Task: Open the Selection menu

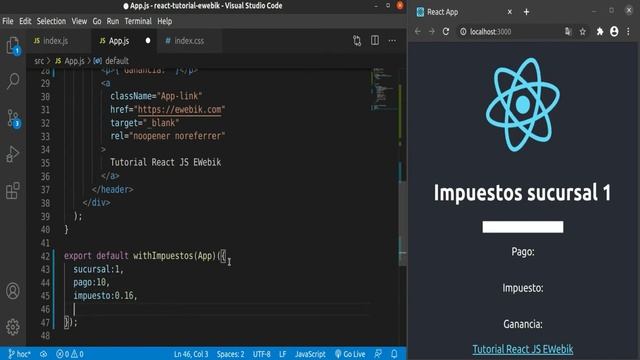Action: tap(51, 21)
